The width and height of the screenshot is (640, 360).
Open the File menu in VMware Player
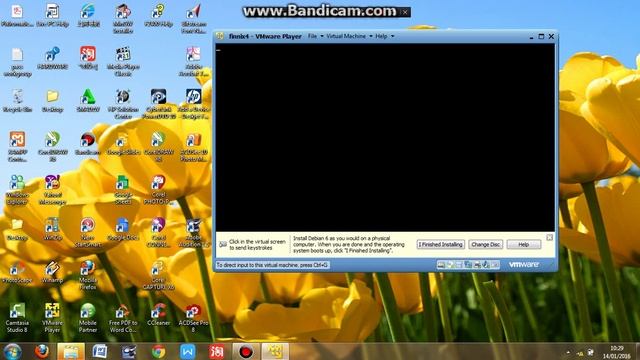click(315, 36)
